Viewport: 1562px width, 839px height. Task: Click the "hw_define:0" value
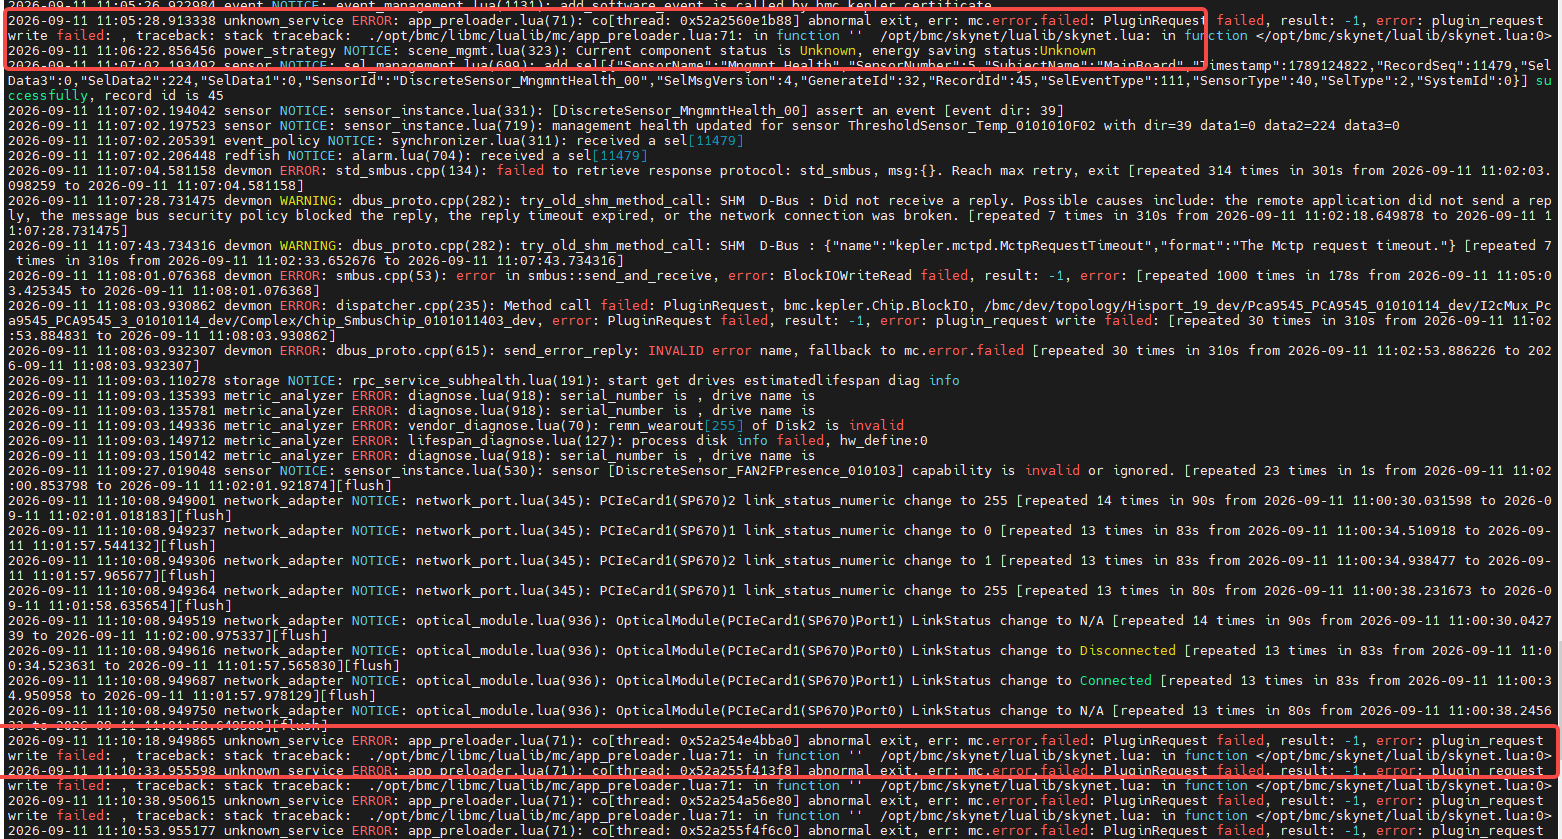point(883,441)
